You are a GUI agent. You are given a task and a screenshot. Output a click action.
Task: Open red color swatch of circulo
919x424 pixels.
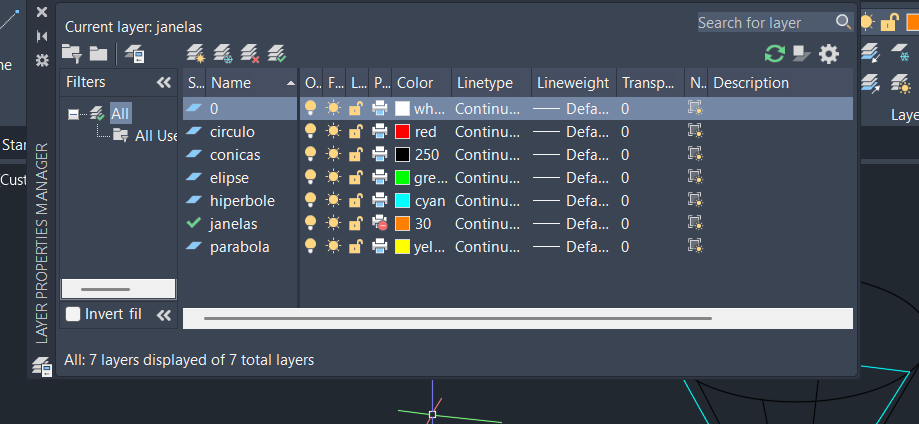point(402,131)
